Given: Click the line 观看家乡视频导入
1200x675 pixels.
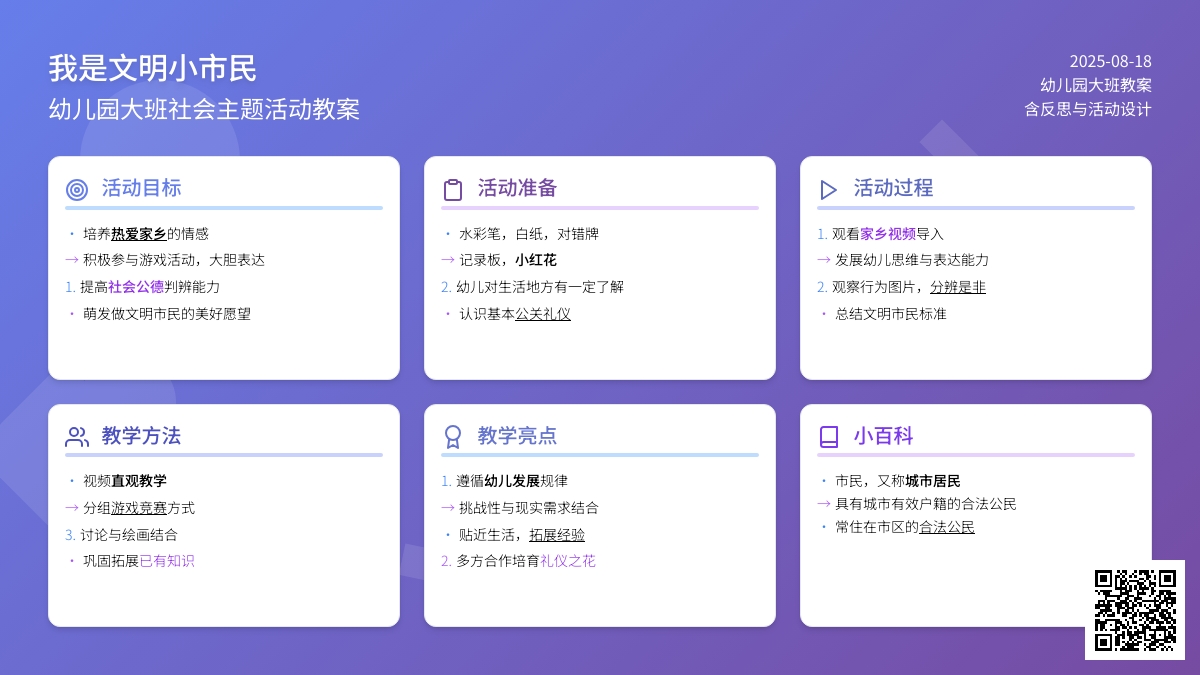Looking at the screenshot, I should [888, 234].
